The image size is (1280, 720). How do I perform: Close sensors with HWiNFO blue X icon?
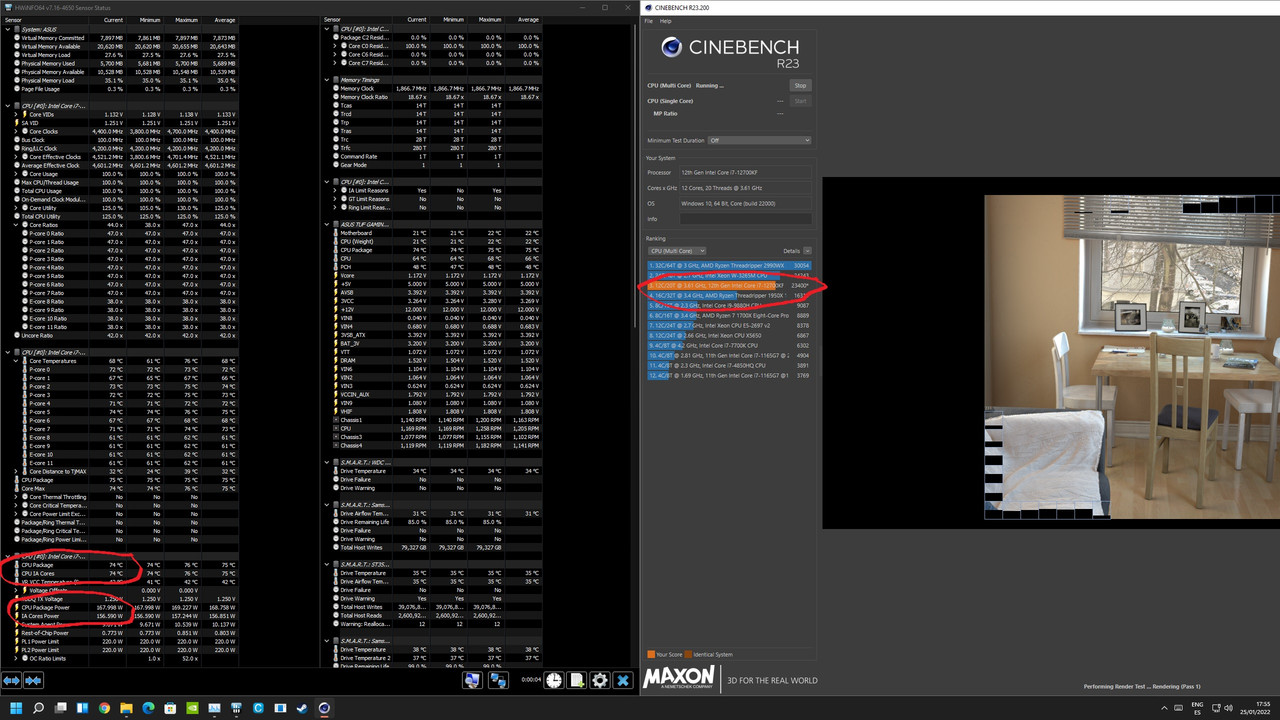click(623, 680)
